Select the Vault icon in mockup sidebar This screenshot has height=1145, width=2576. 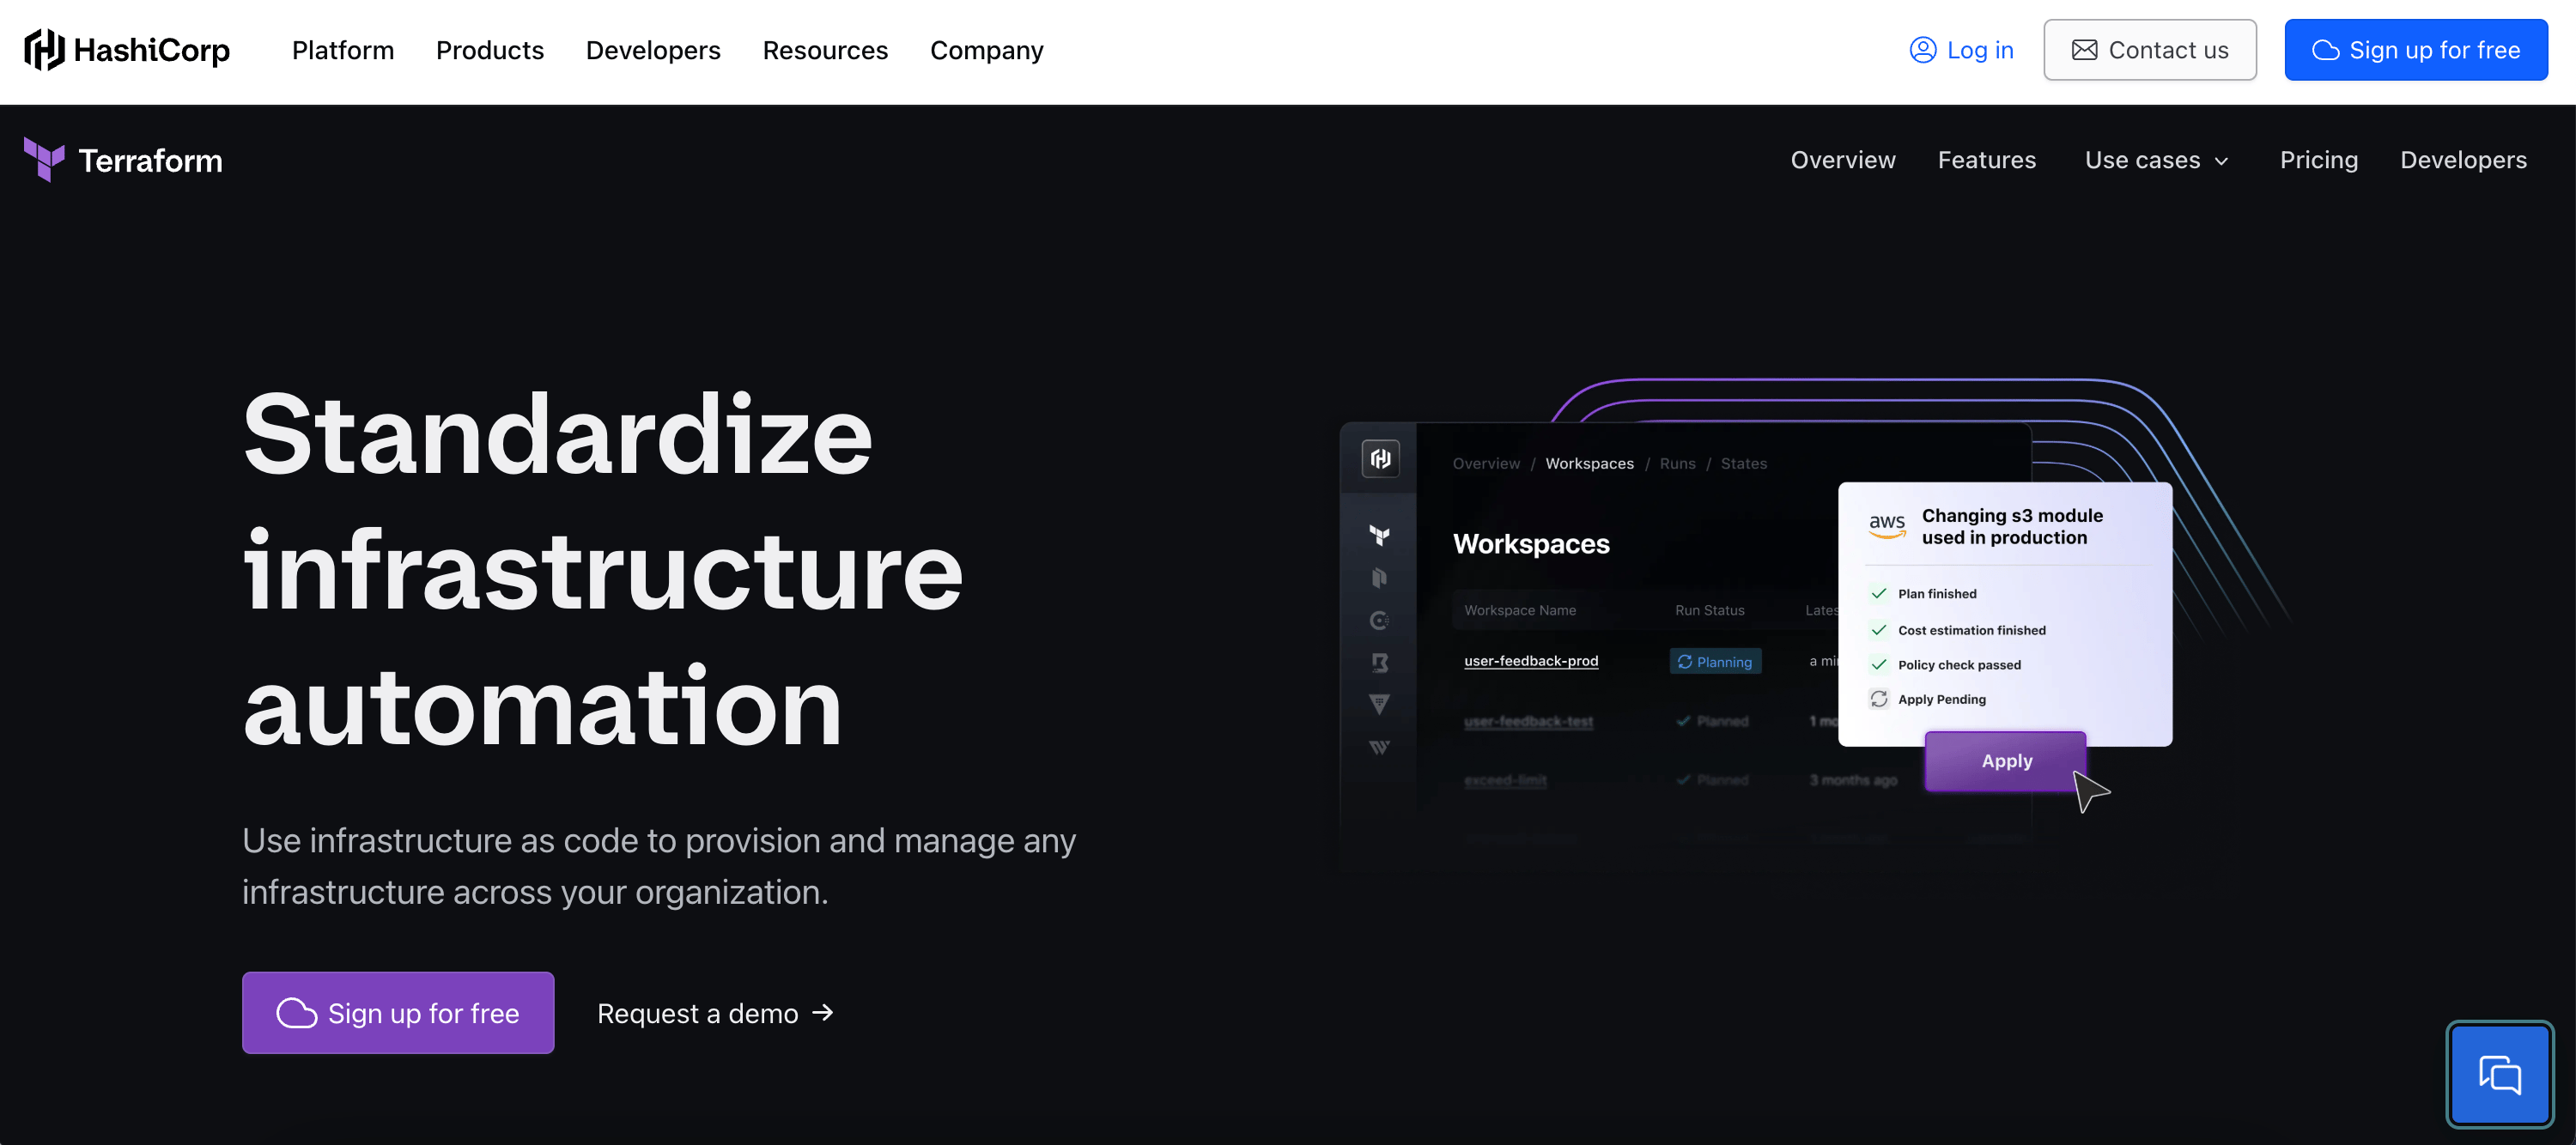pos(1380,704)
